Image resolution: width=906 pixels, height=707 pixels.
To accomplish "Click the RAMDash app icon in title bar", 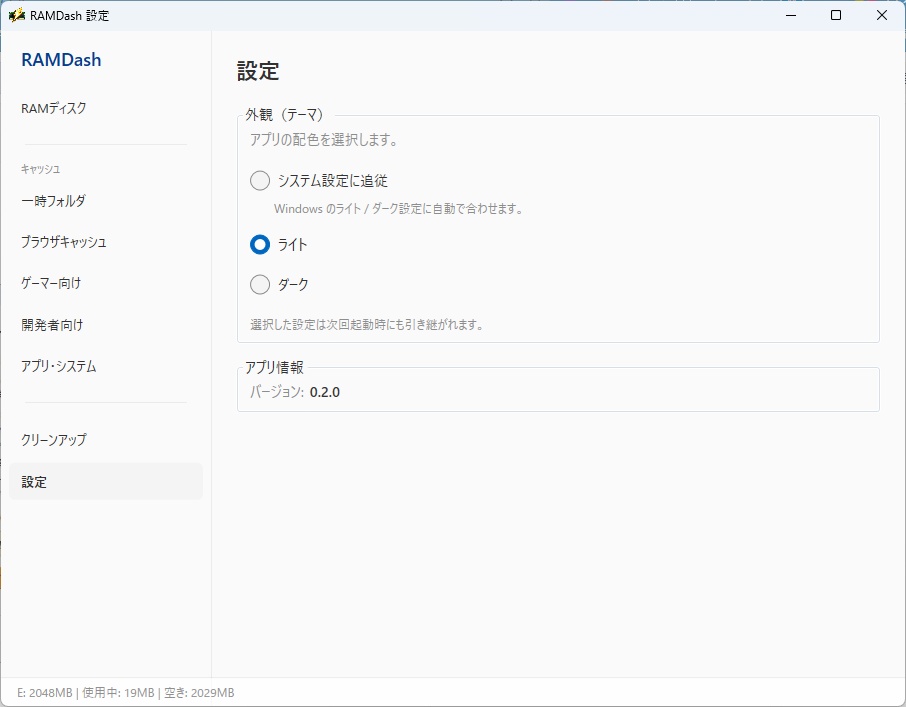I will (17, 15).
